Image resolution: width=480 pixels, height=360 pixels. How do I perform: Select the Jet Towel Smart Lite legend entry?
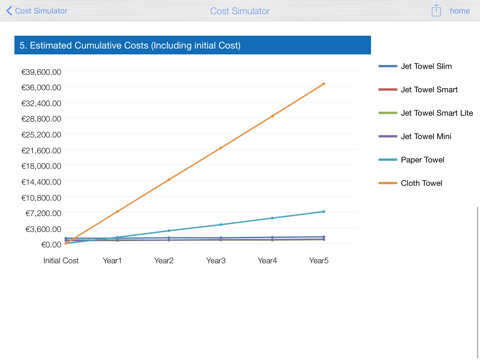[426, 113]
